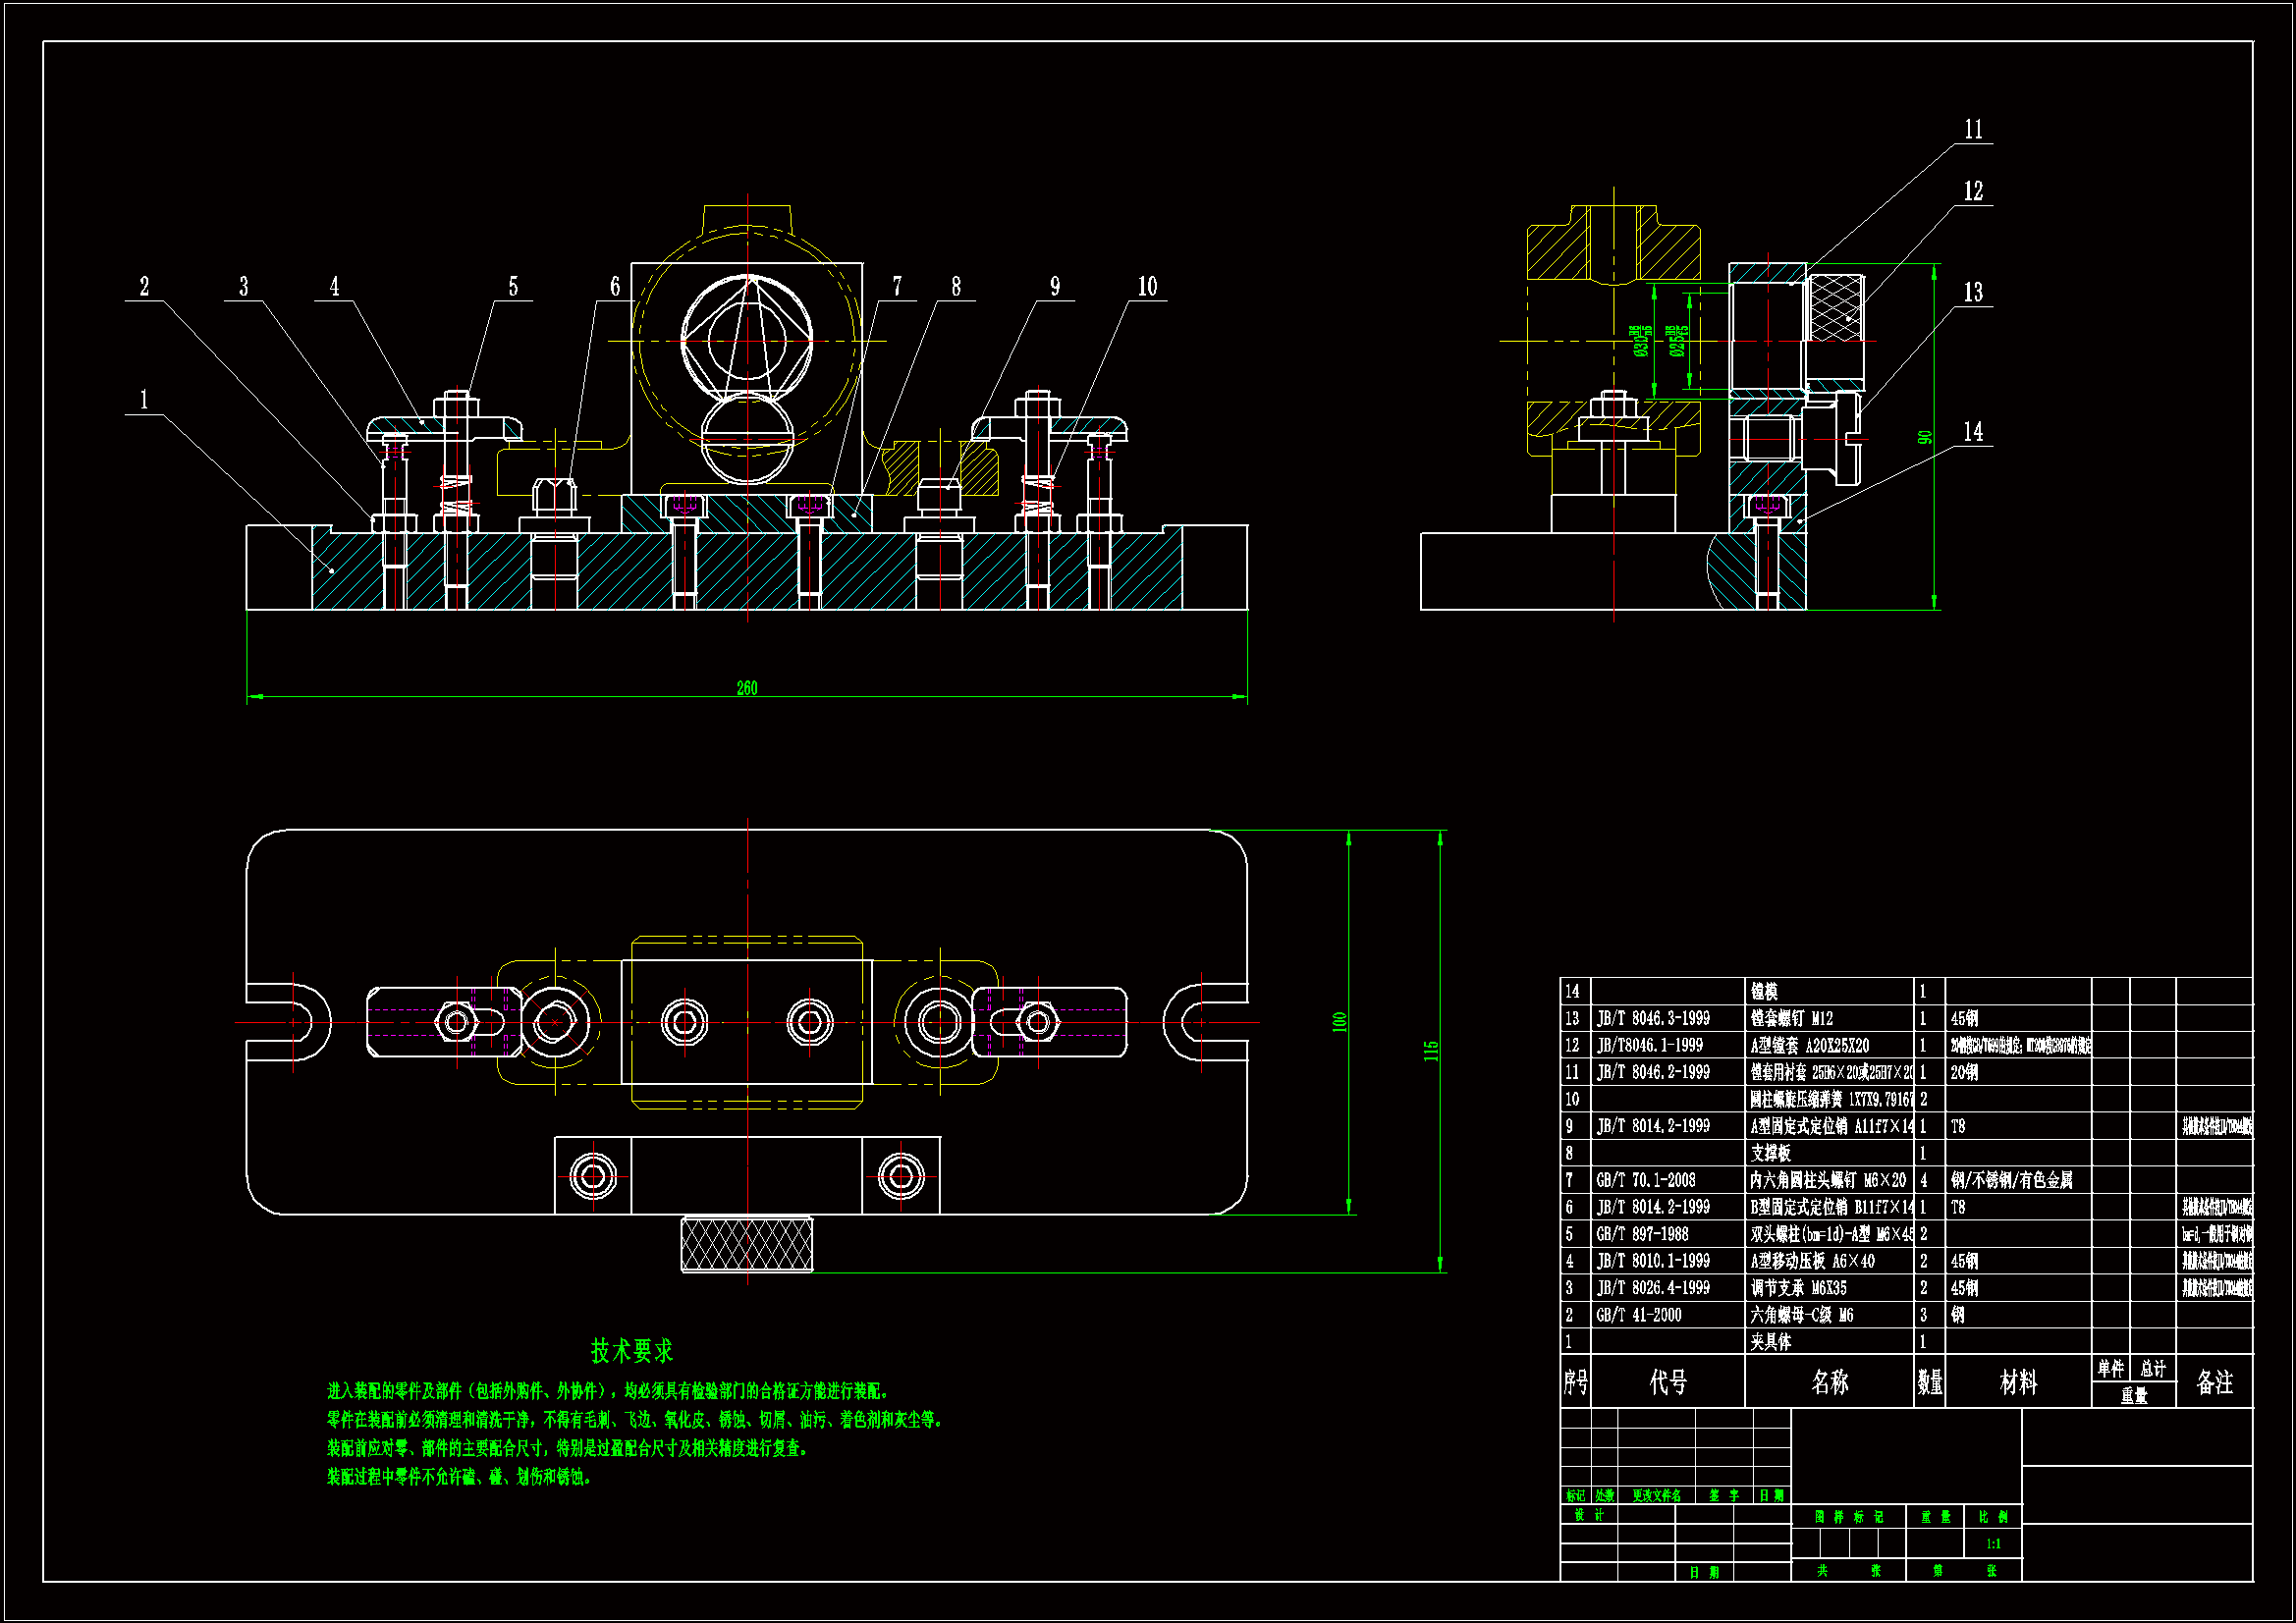Select balloon number 1 in the front view
This screenshot has width=2296, height=1623.
pyautogui.click(x=144, y=400)
